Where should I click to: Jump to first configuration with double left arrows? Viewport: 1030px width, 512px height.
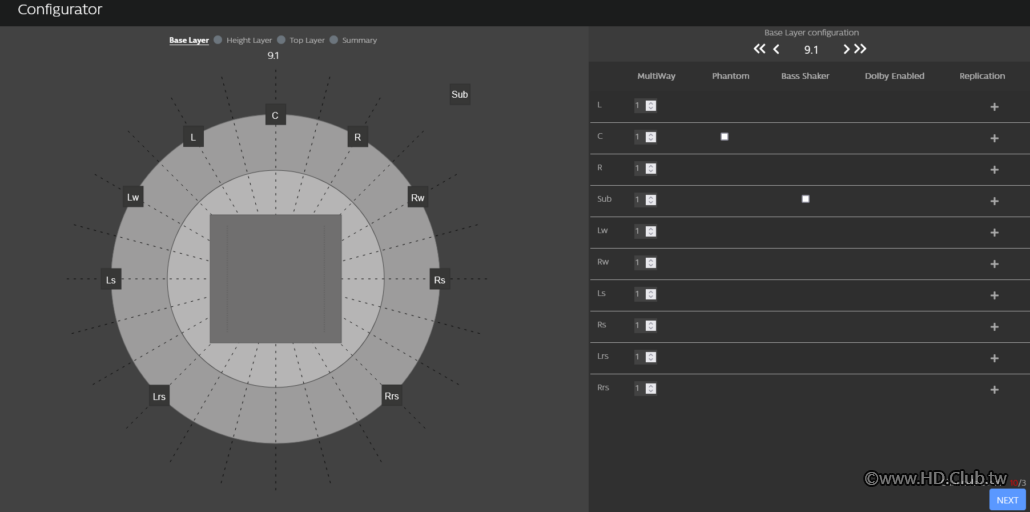(759, 49)
